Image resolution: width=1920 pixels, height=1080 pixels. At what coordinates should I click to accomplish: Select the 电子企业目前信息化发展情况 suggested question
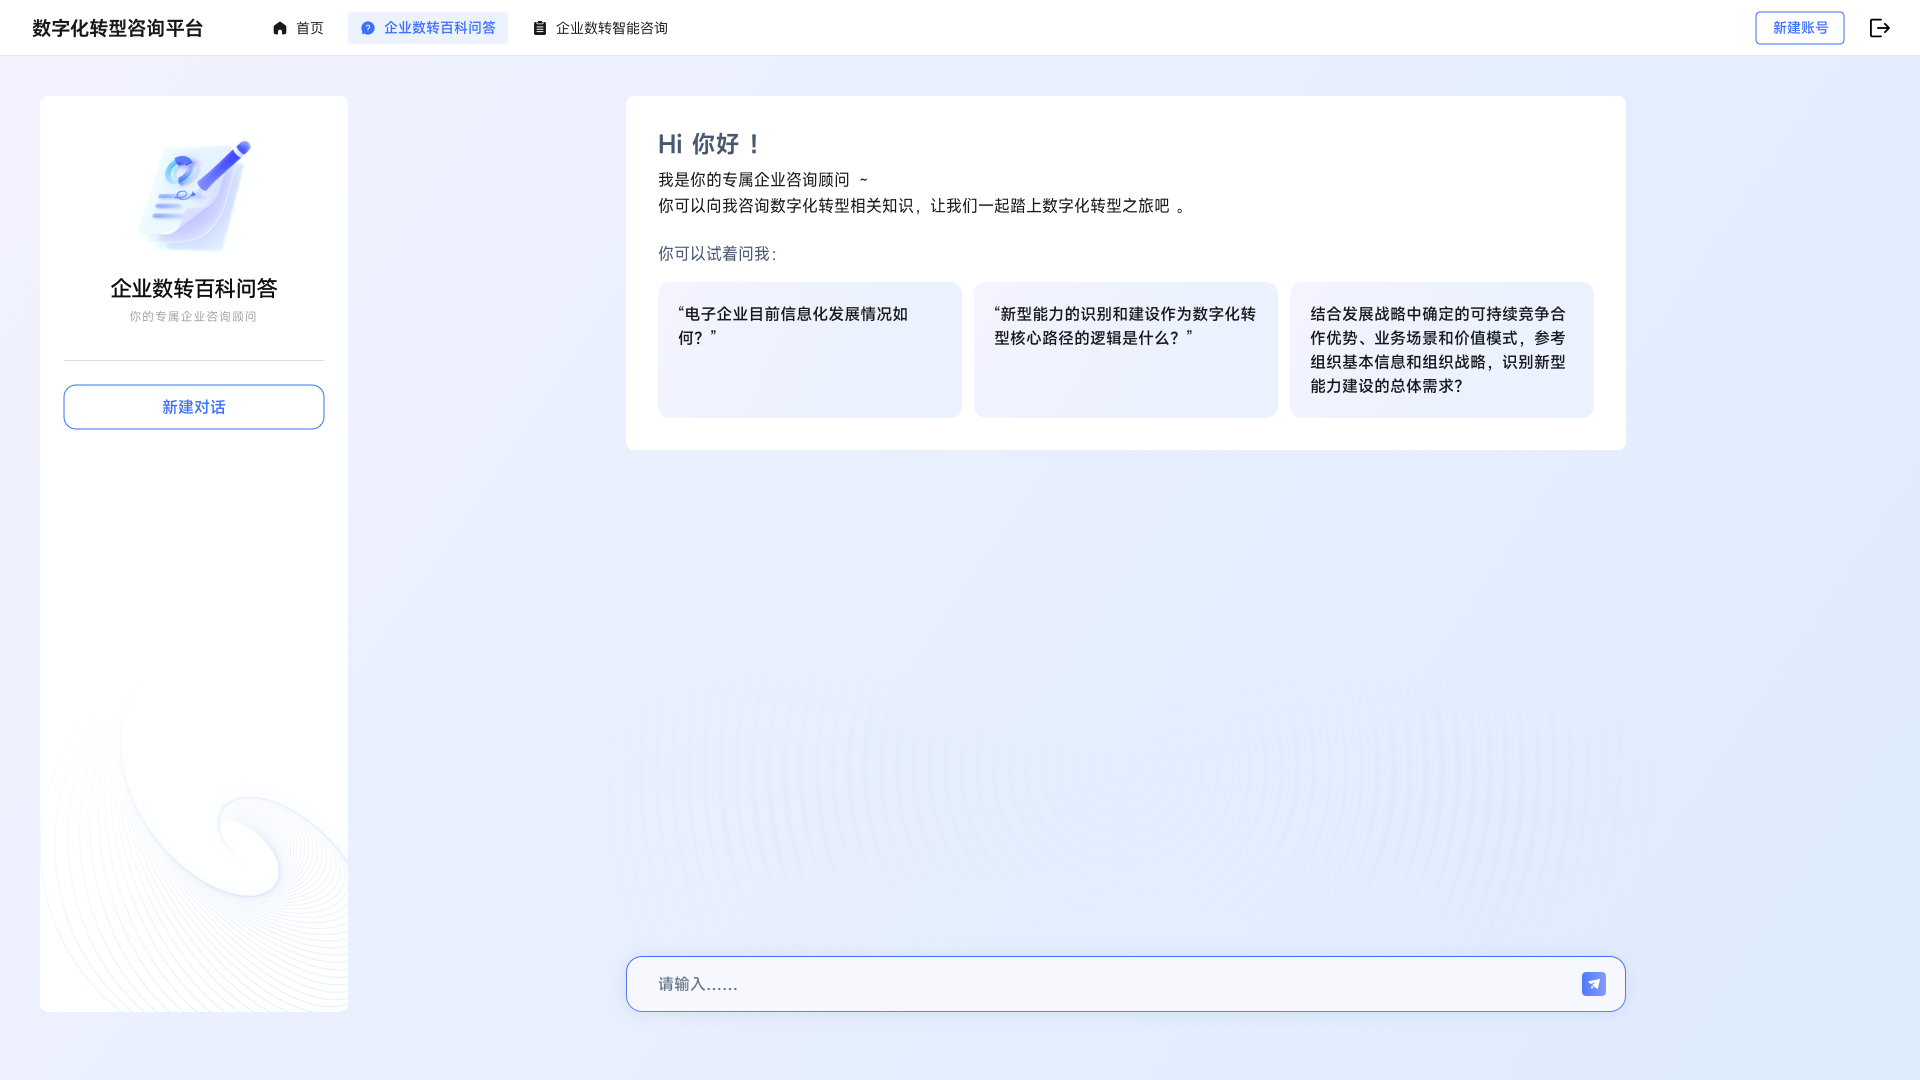coord(809,349)
